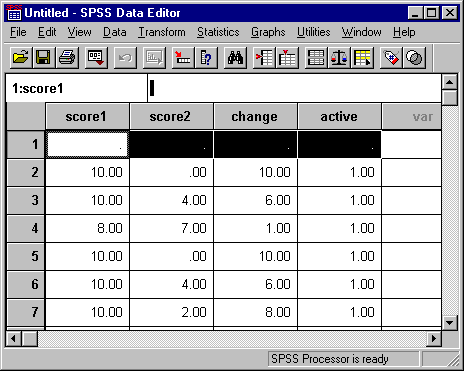Click the Insert Variable icon

pos(287,58)
